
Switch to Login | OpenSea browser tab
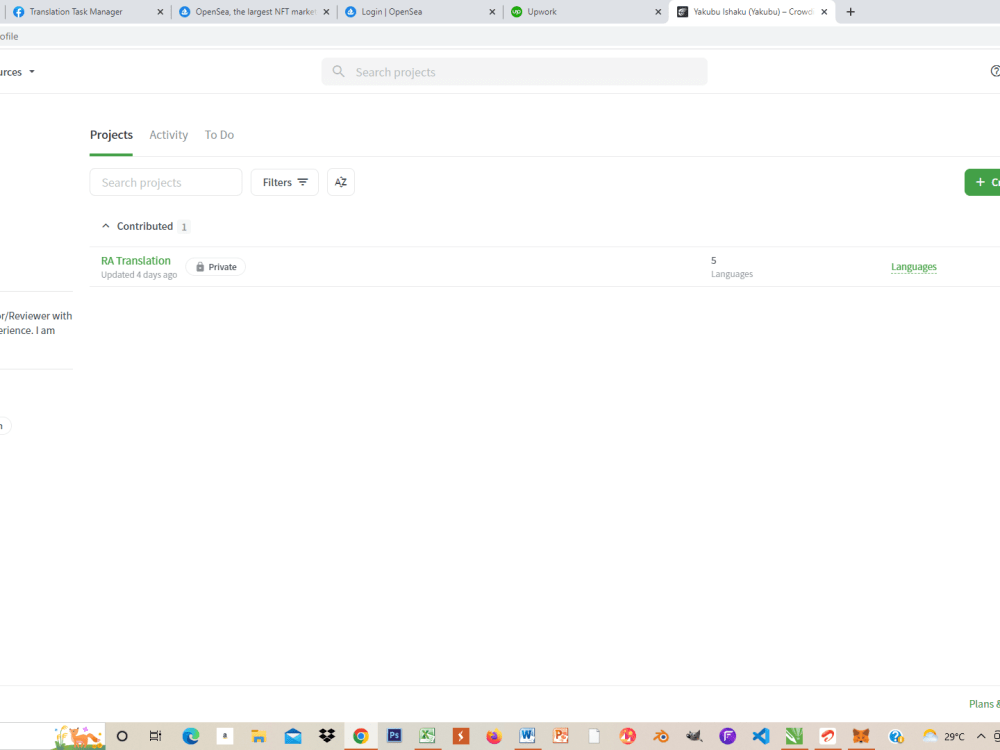click(x=420, y=11)
